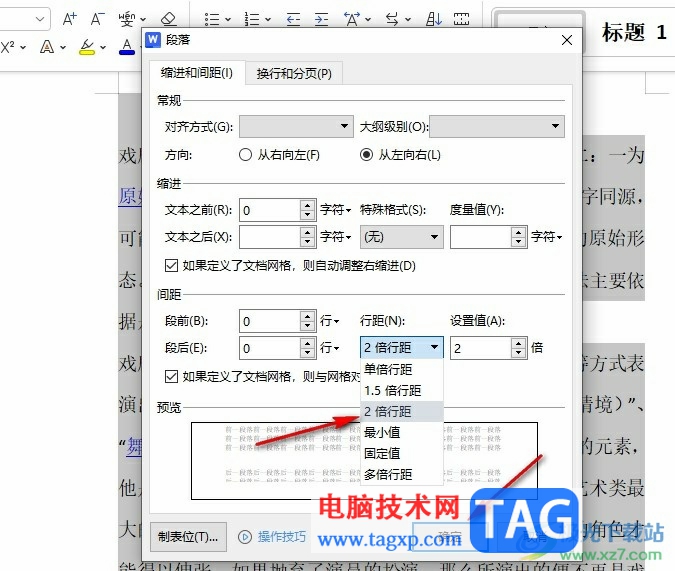Screen dimensions: 675x571
Task: Toggle the auto-adjust right indent checkbox
Action: click(171, 265)
